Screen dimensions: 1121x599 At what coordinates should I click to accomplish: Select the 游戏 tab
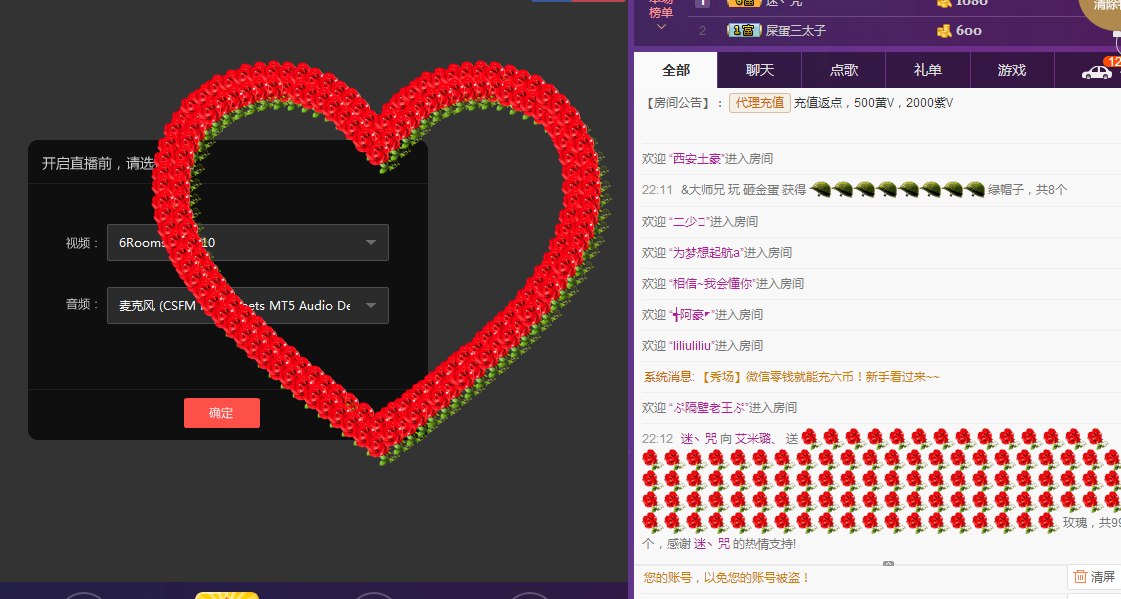(x=1012, y=70)
